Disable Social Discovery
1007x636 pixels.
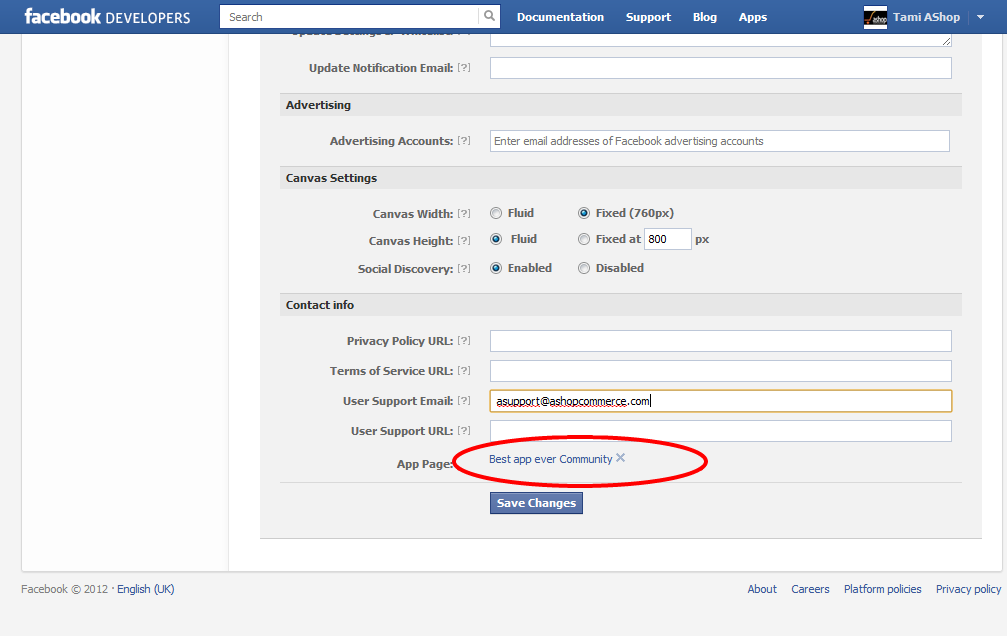pos(584,268)
